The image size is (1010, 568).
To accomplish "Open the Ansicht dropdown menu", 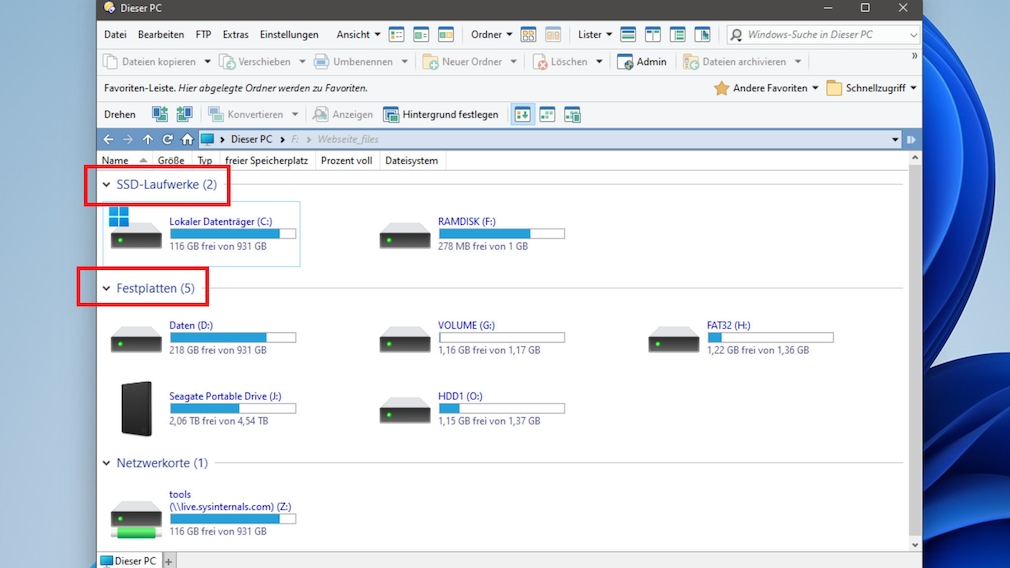I will [x=358, y=35].
